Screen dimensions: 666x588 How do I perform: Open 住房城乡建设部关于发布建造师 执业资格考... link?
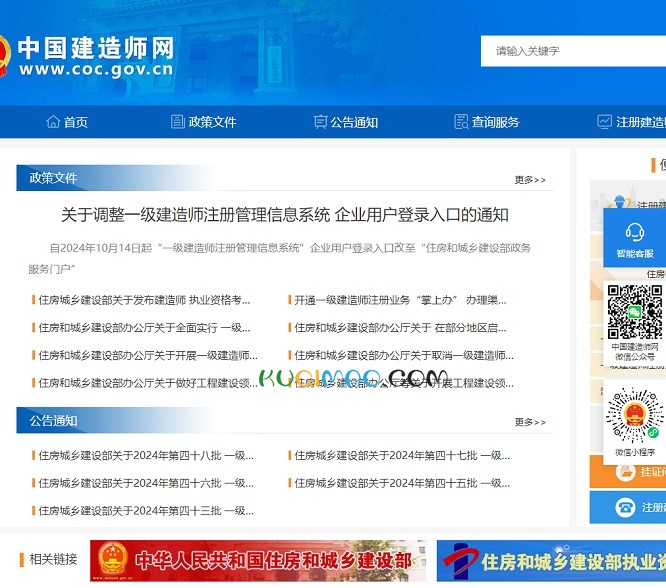tap(144, 300)
